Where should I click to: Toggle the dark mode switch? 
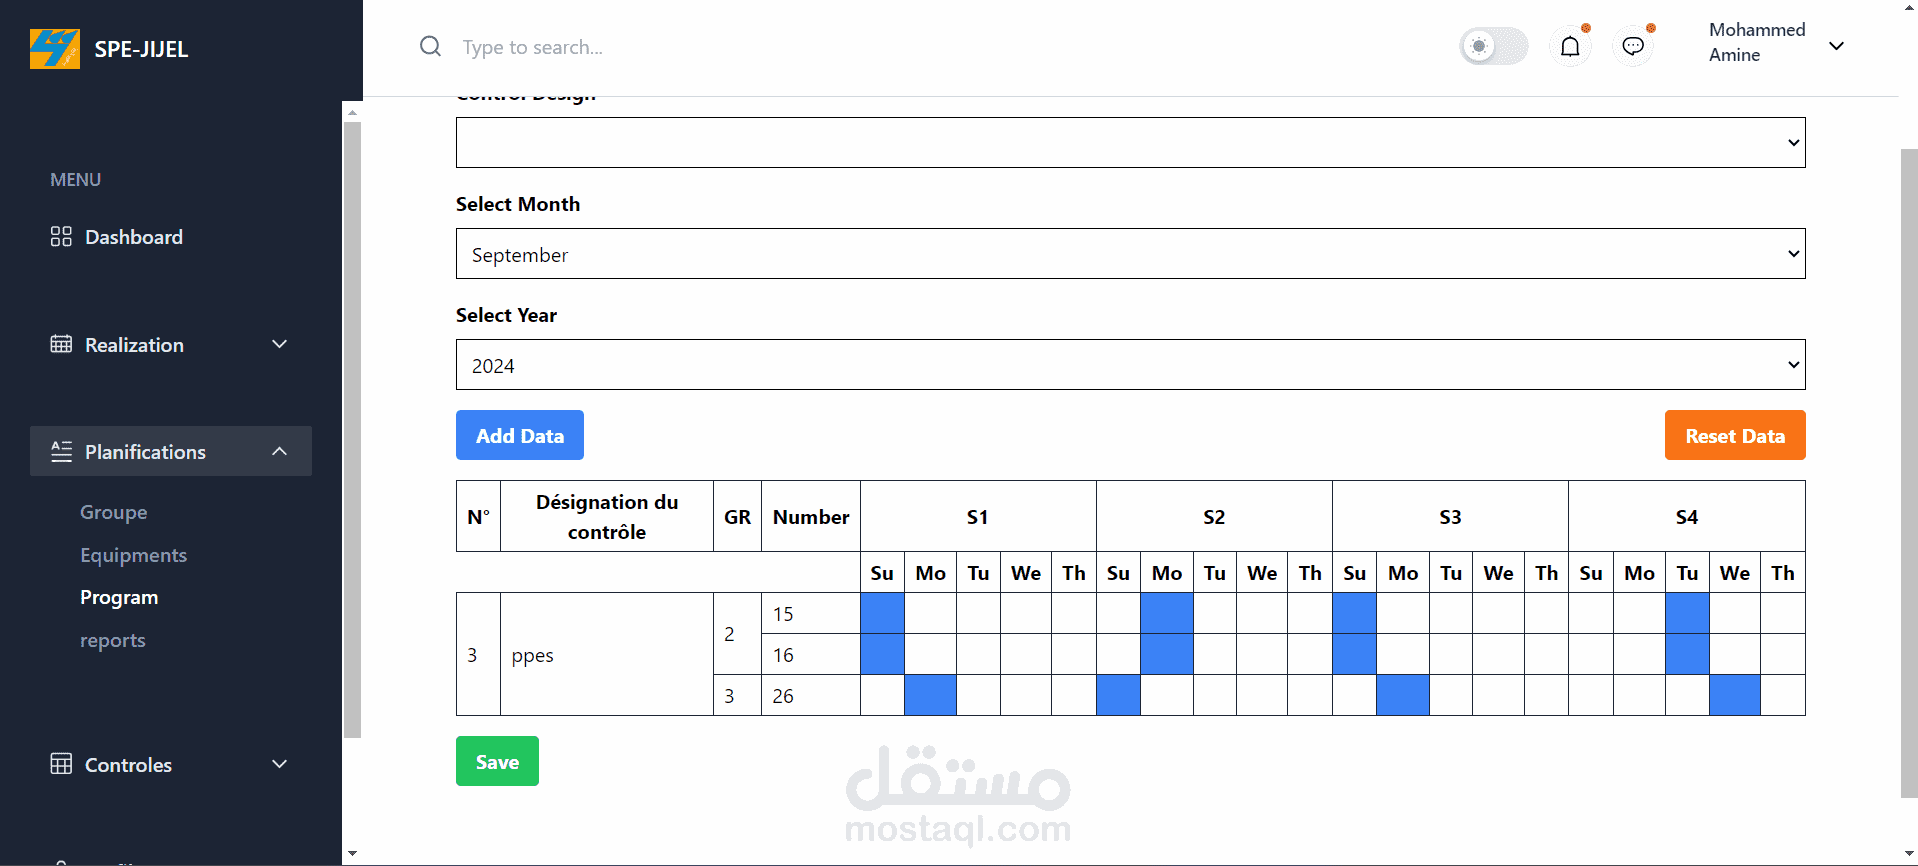click(1493, 47)
